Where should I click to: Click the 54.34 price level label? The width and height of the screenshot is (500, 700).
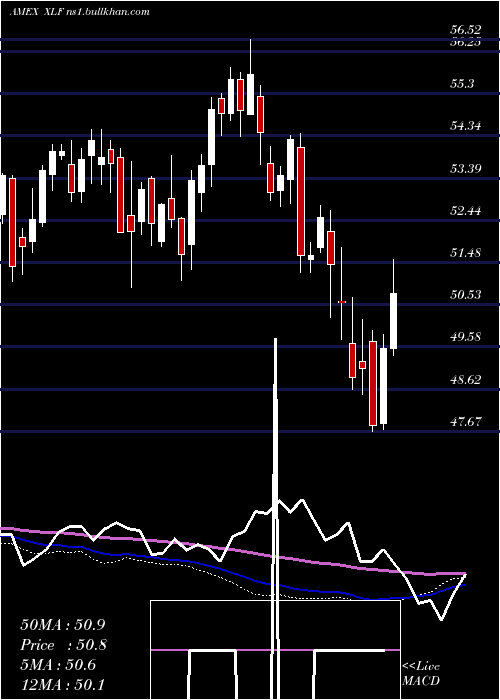(466, 126)
